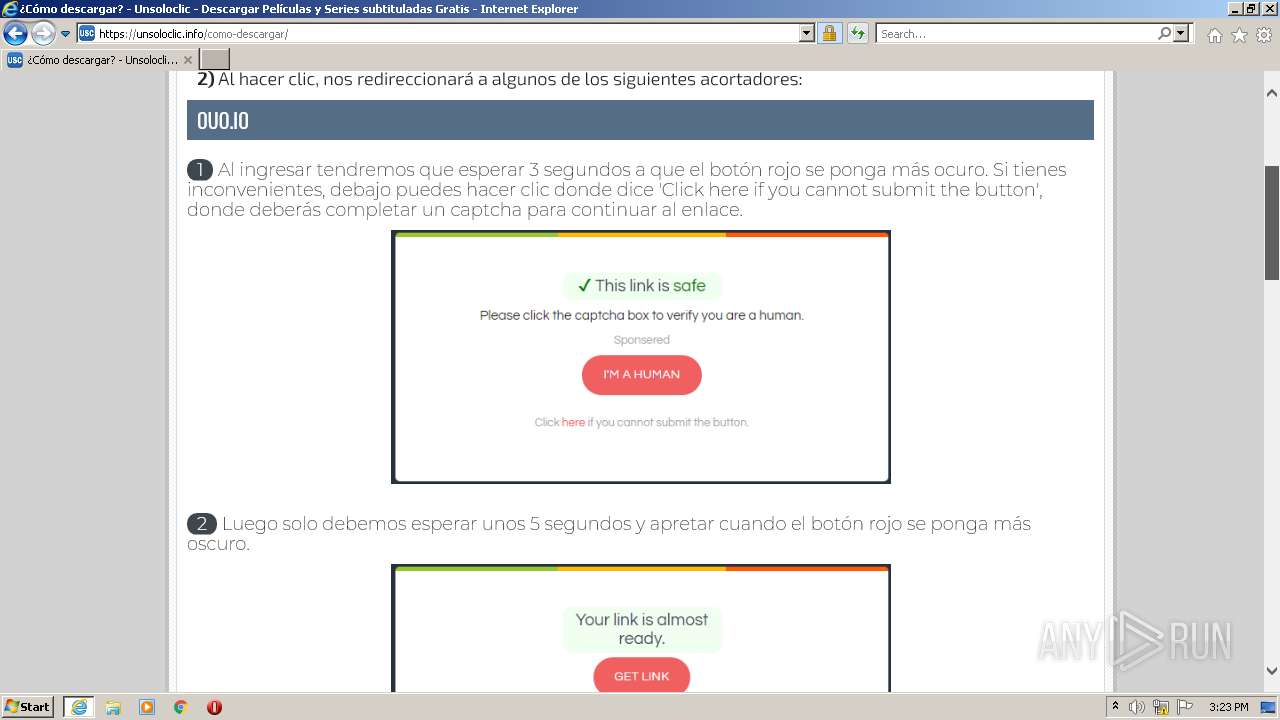This screenshot has height=720, width=1280.
Task: Click the 'GET LINK' button image
Action: pos(641,675)
